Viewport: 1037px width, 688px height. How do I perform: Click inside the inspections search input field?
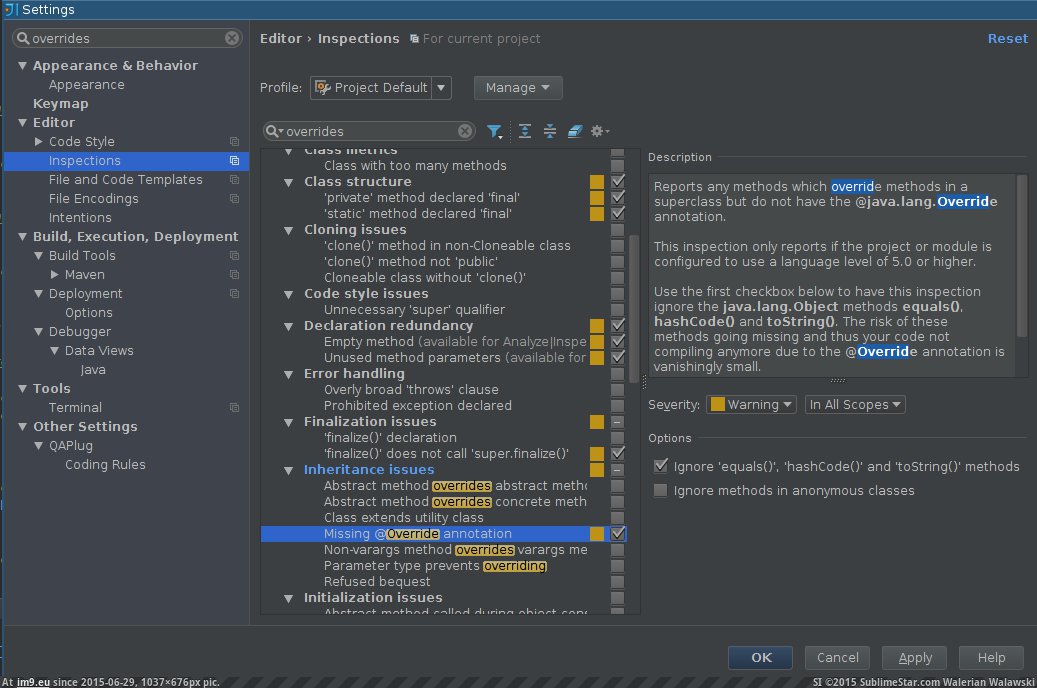370,131
